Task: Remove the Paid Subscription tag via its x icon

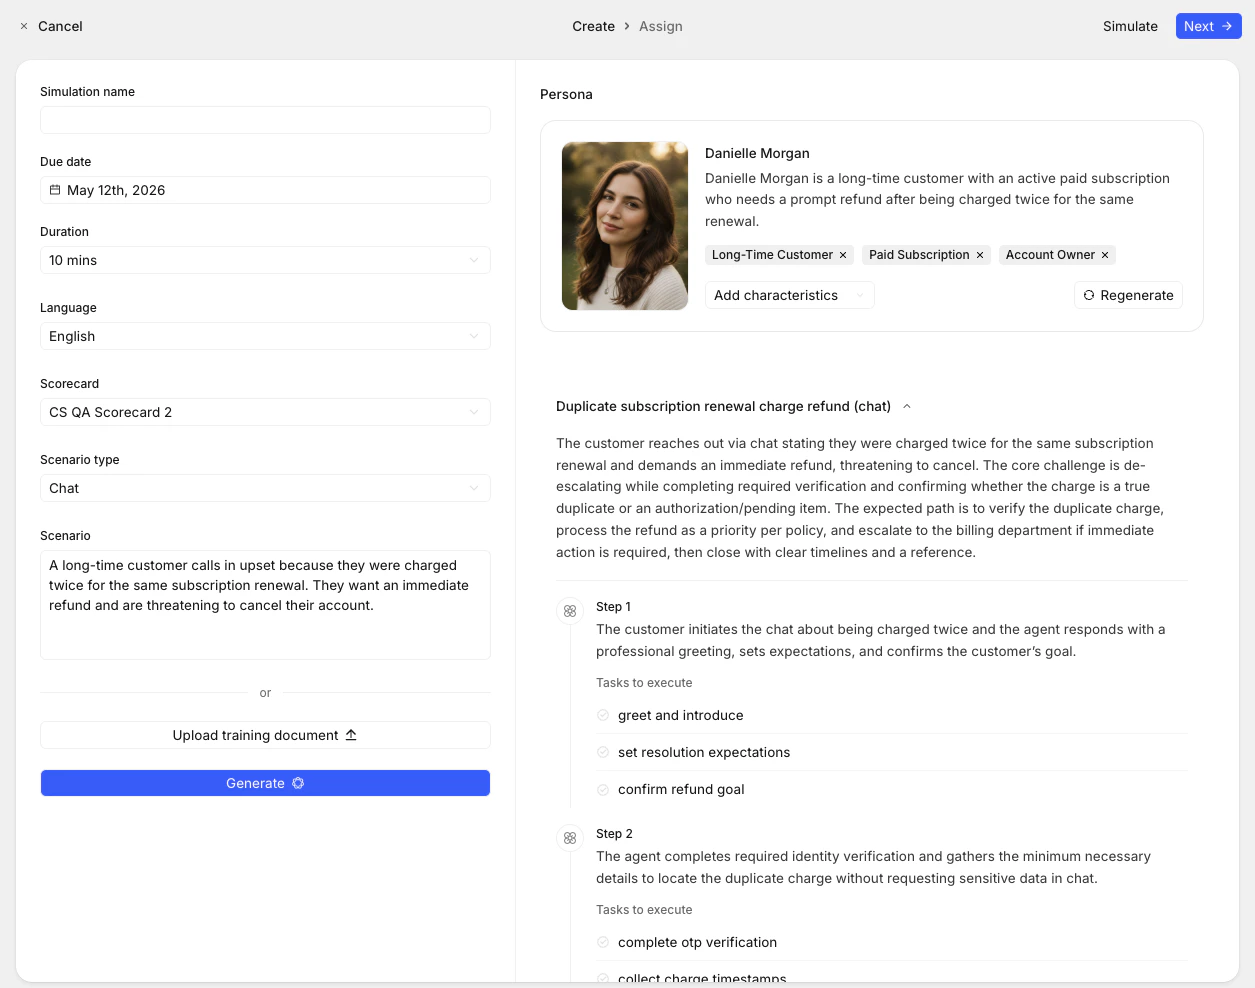Action: [980, 254]
